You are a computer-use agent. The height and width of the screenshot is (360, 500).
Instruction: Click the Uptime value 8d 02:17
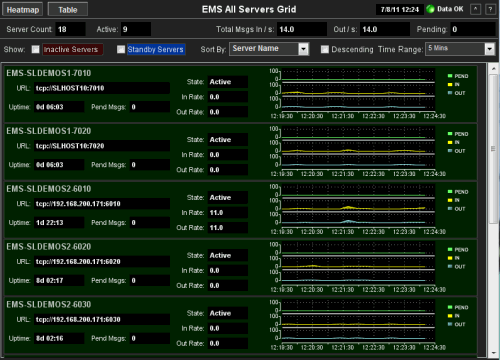[59, 280]
